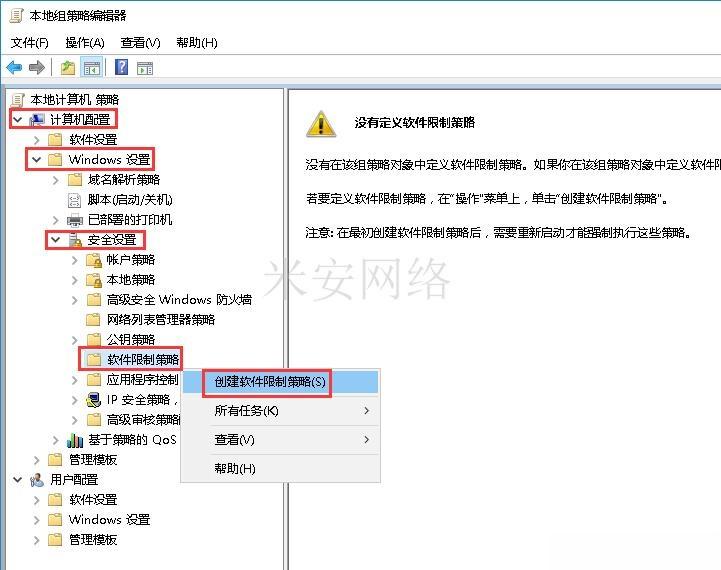Click the 基于策略的 QoS chart icon
Viewport: 721px width, 570px height.
[74, 440]
